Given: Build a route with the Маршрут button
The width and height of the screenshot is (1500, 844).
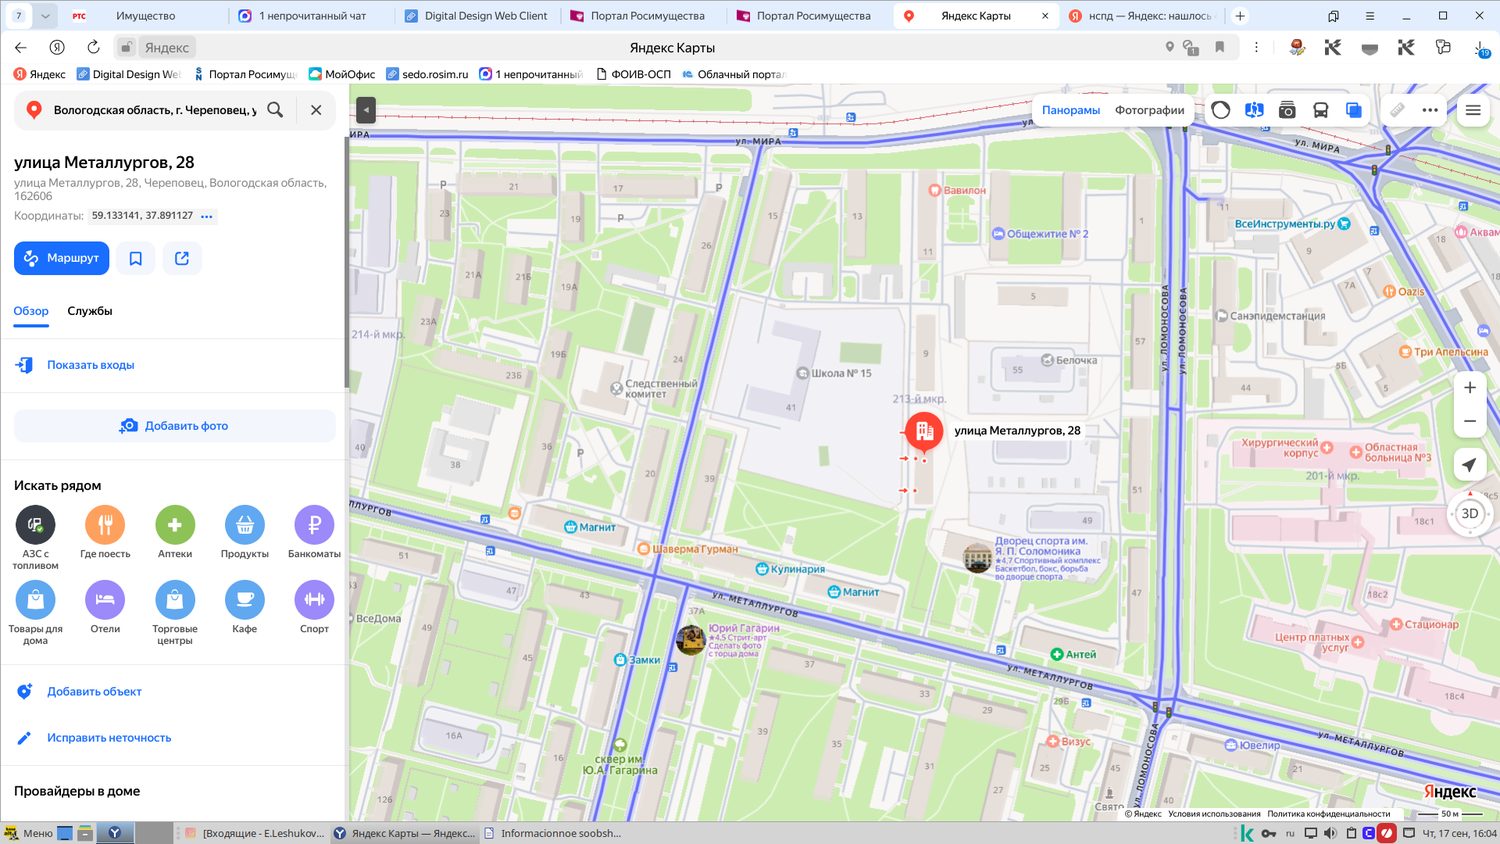Looking at the screenshot, I should tap(61, 258).
